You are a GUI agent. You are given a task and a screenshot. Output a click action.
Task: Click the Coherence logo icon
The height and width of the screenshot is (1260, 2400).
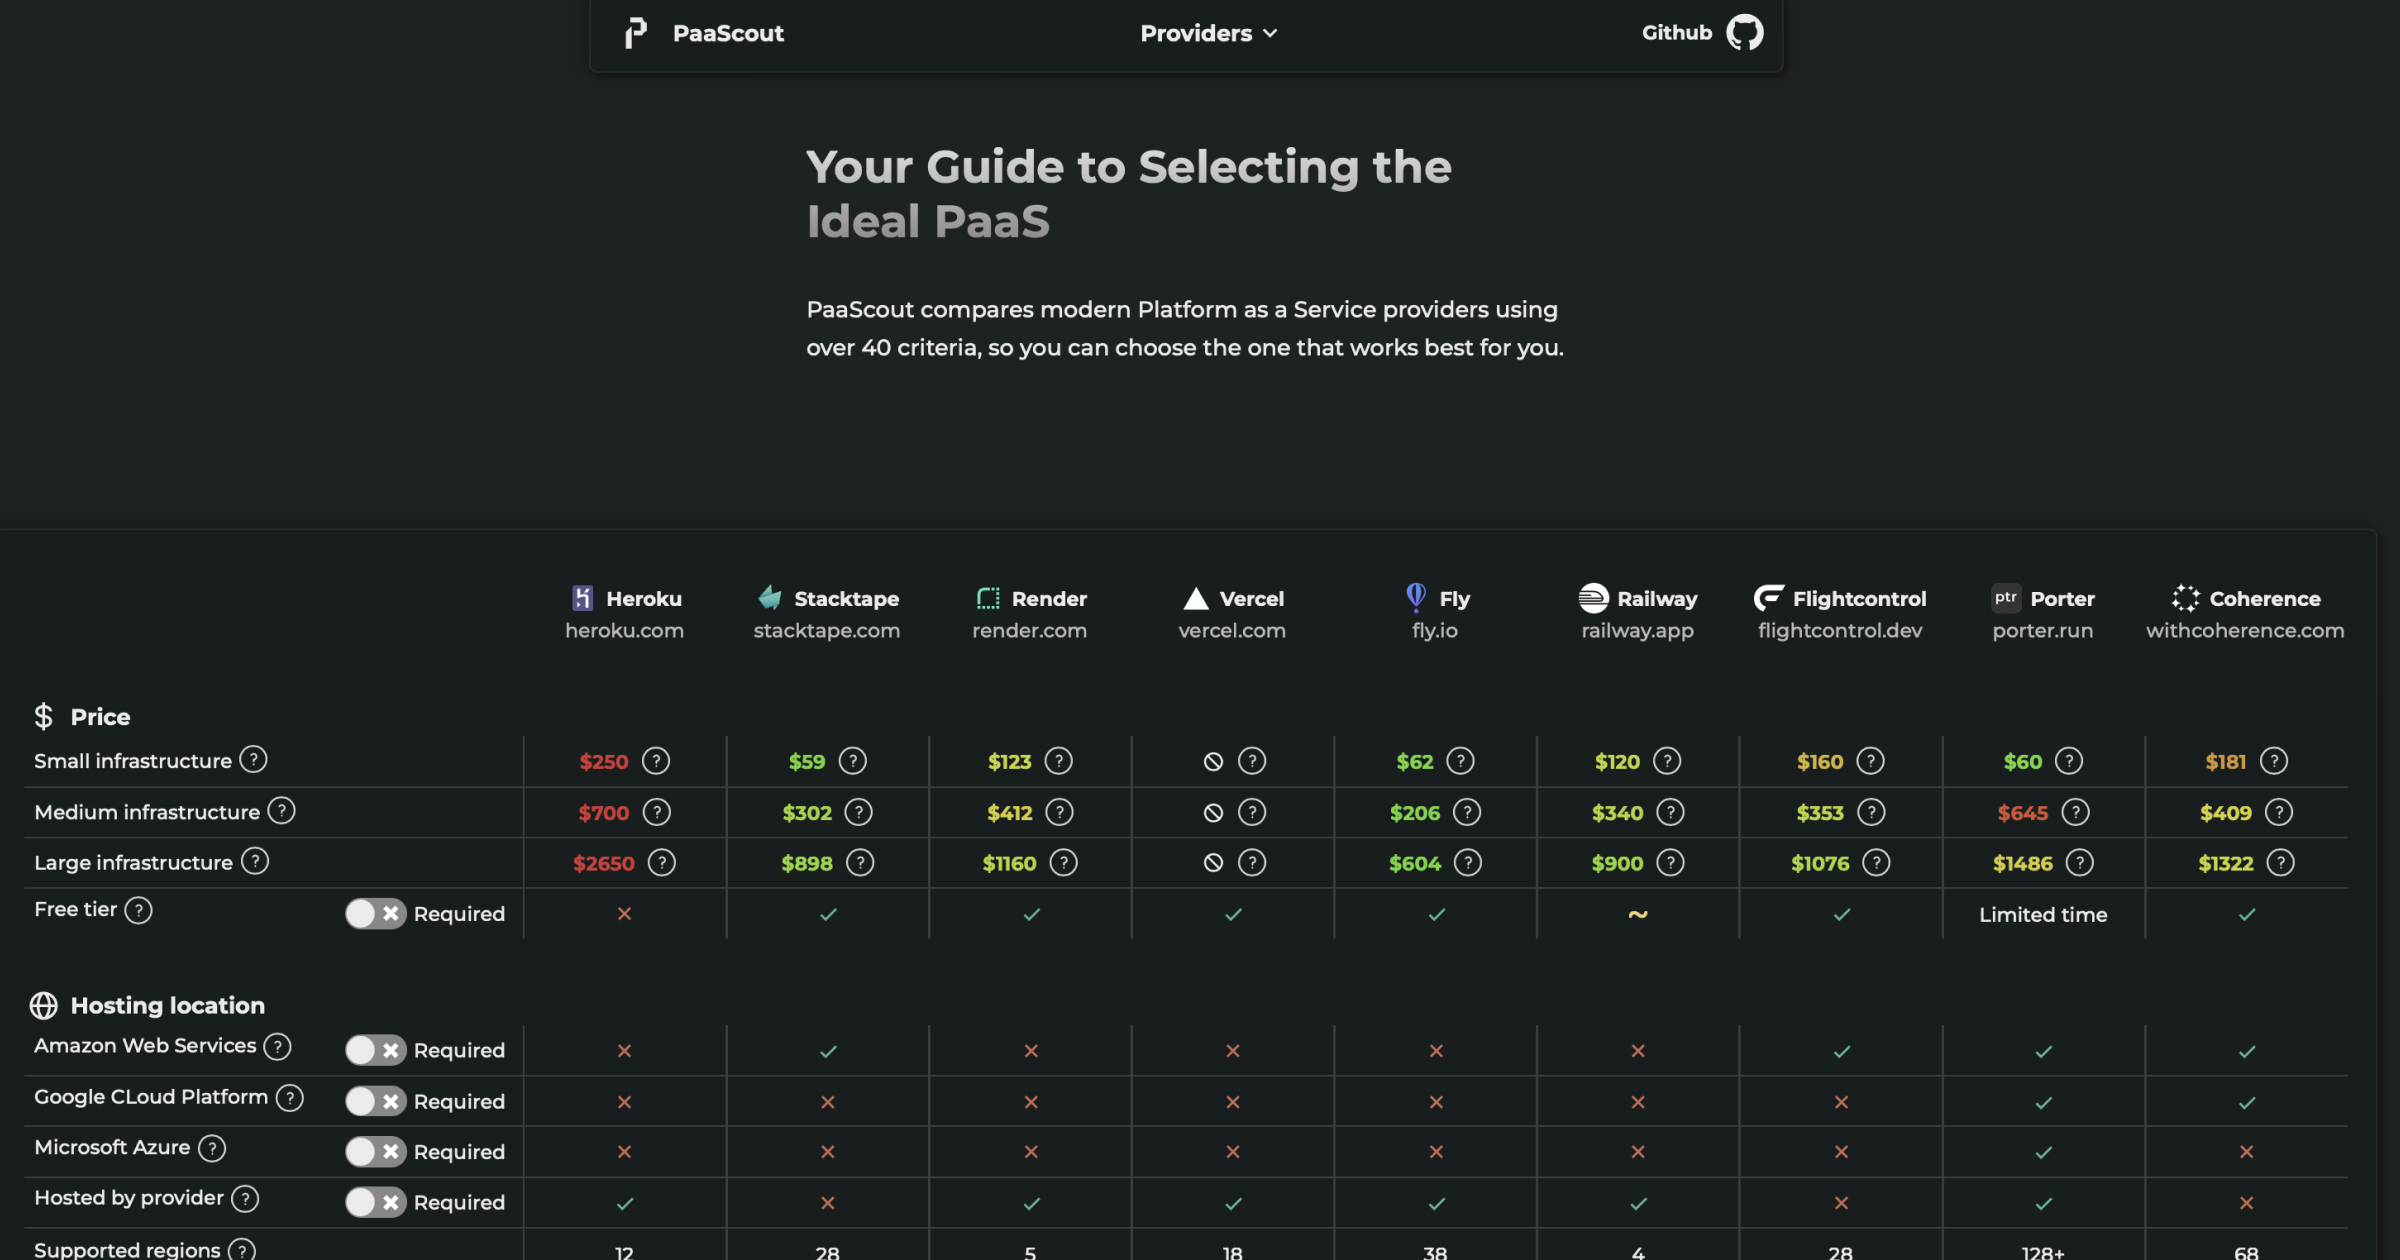pos(2186,598)
